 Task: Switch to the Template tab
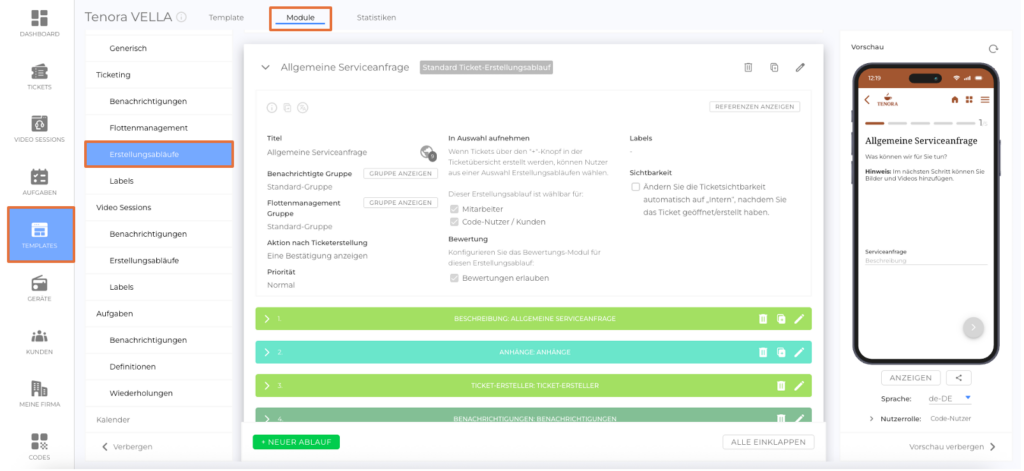[225, 18]
